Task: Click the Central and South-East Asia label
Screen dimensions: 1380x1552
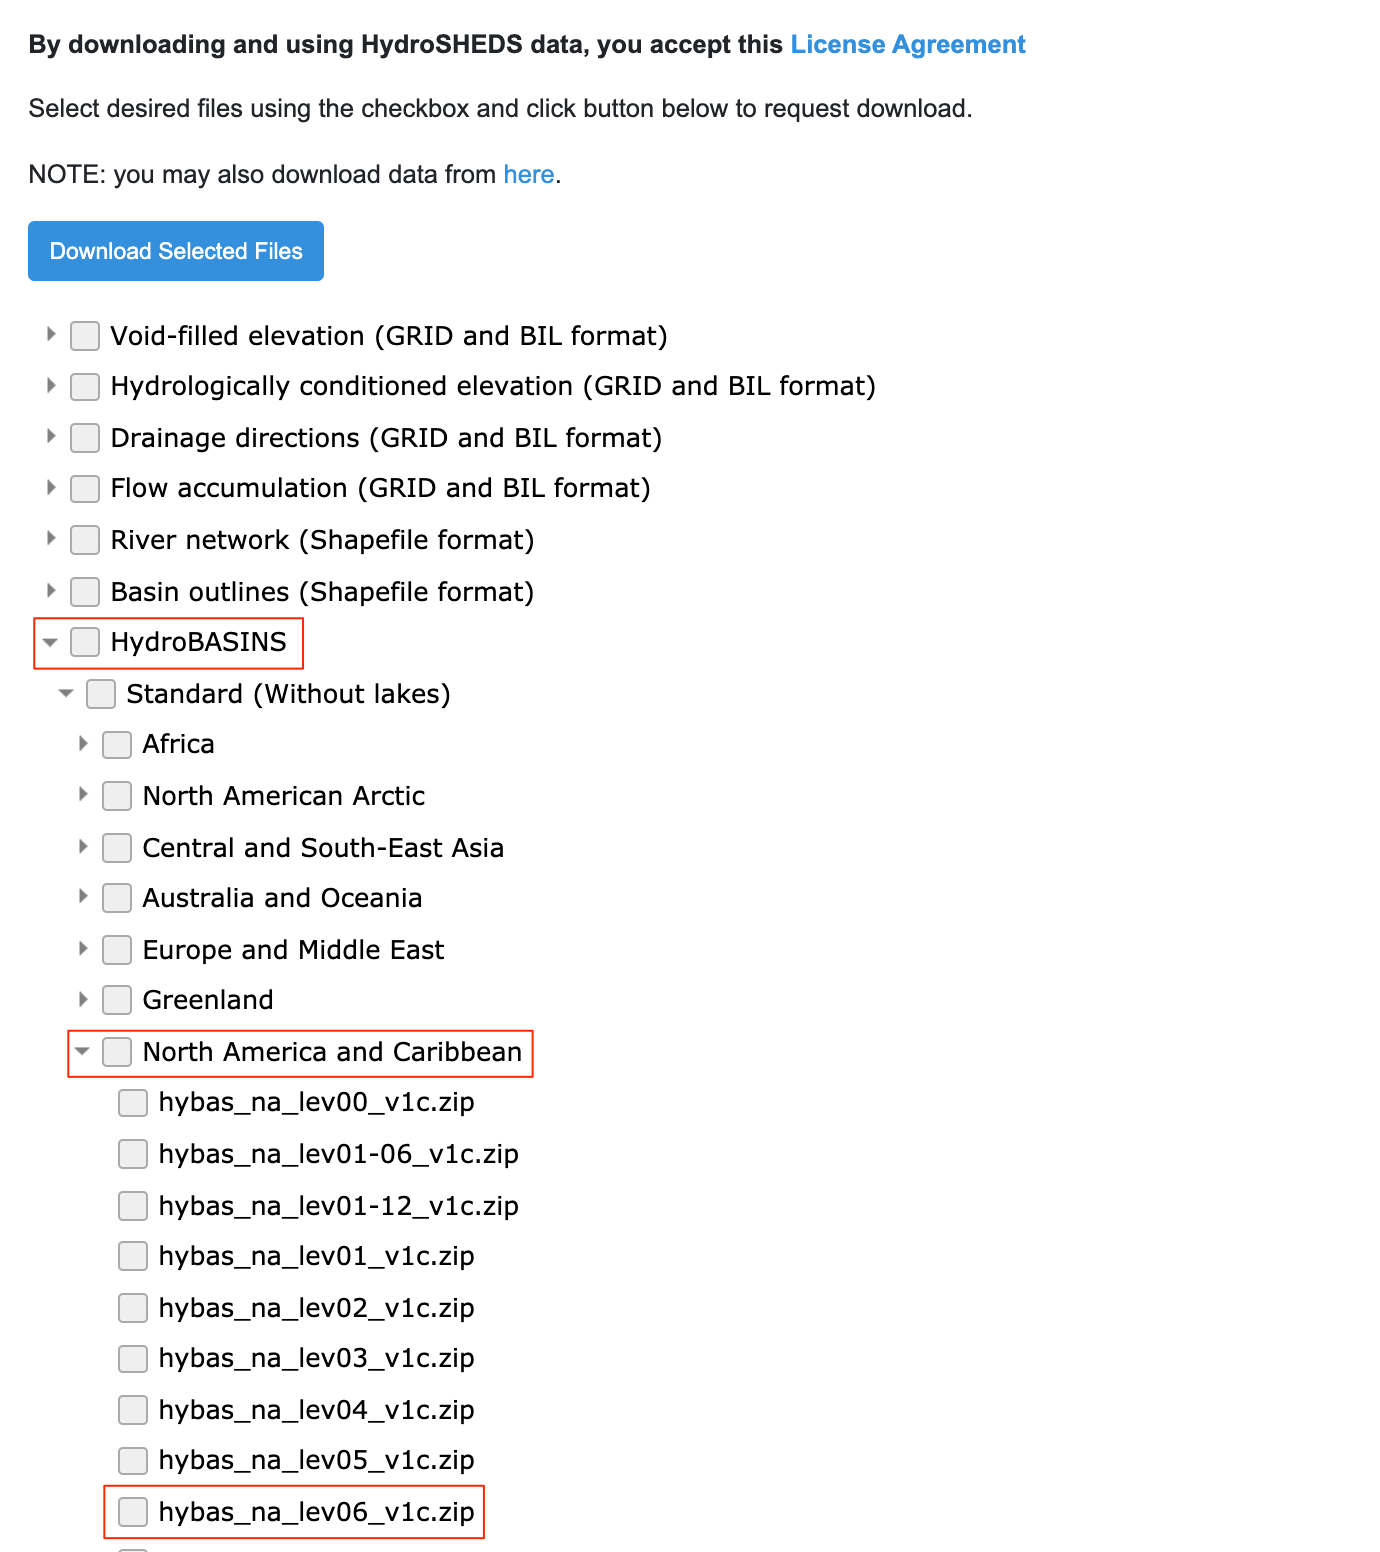Action: 323,848
